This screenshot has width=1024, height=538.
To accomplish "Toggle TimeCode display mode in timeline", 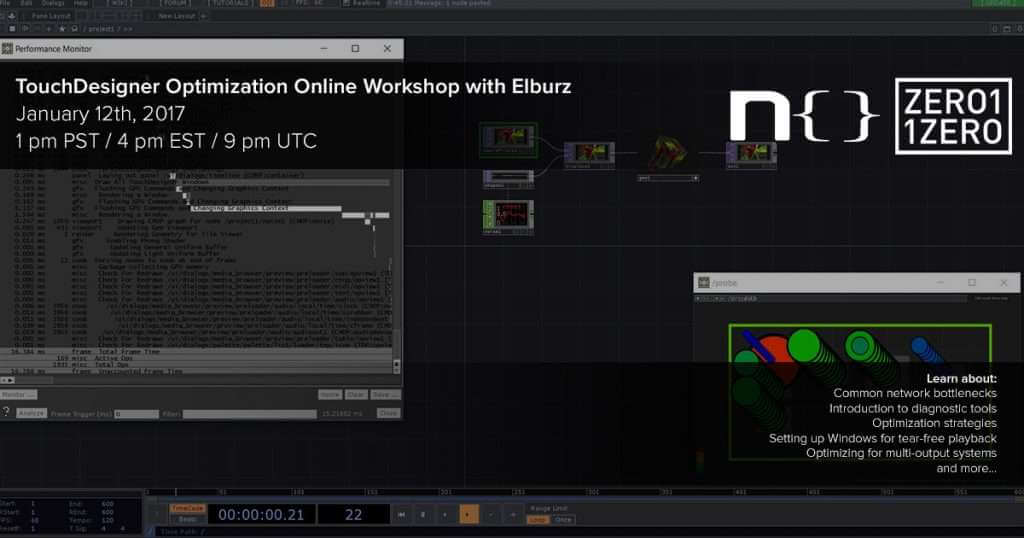I will [188, 508].
